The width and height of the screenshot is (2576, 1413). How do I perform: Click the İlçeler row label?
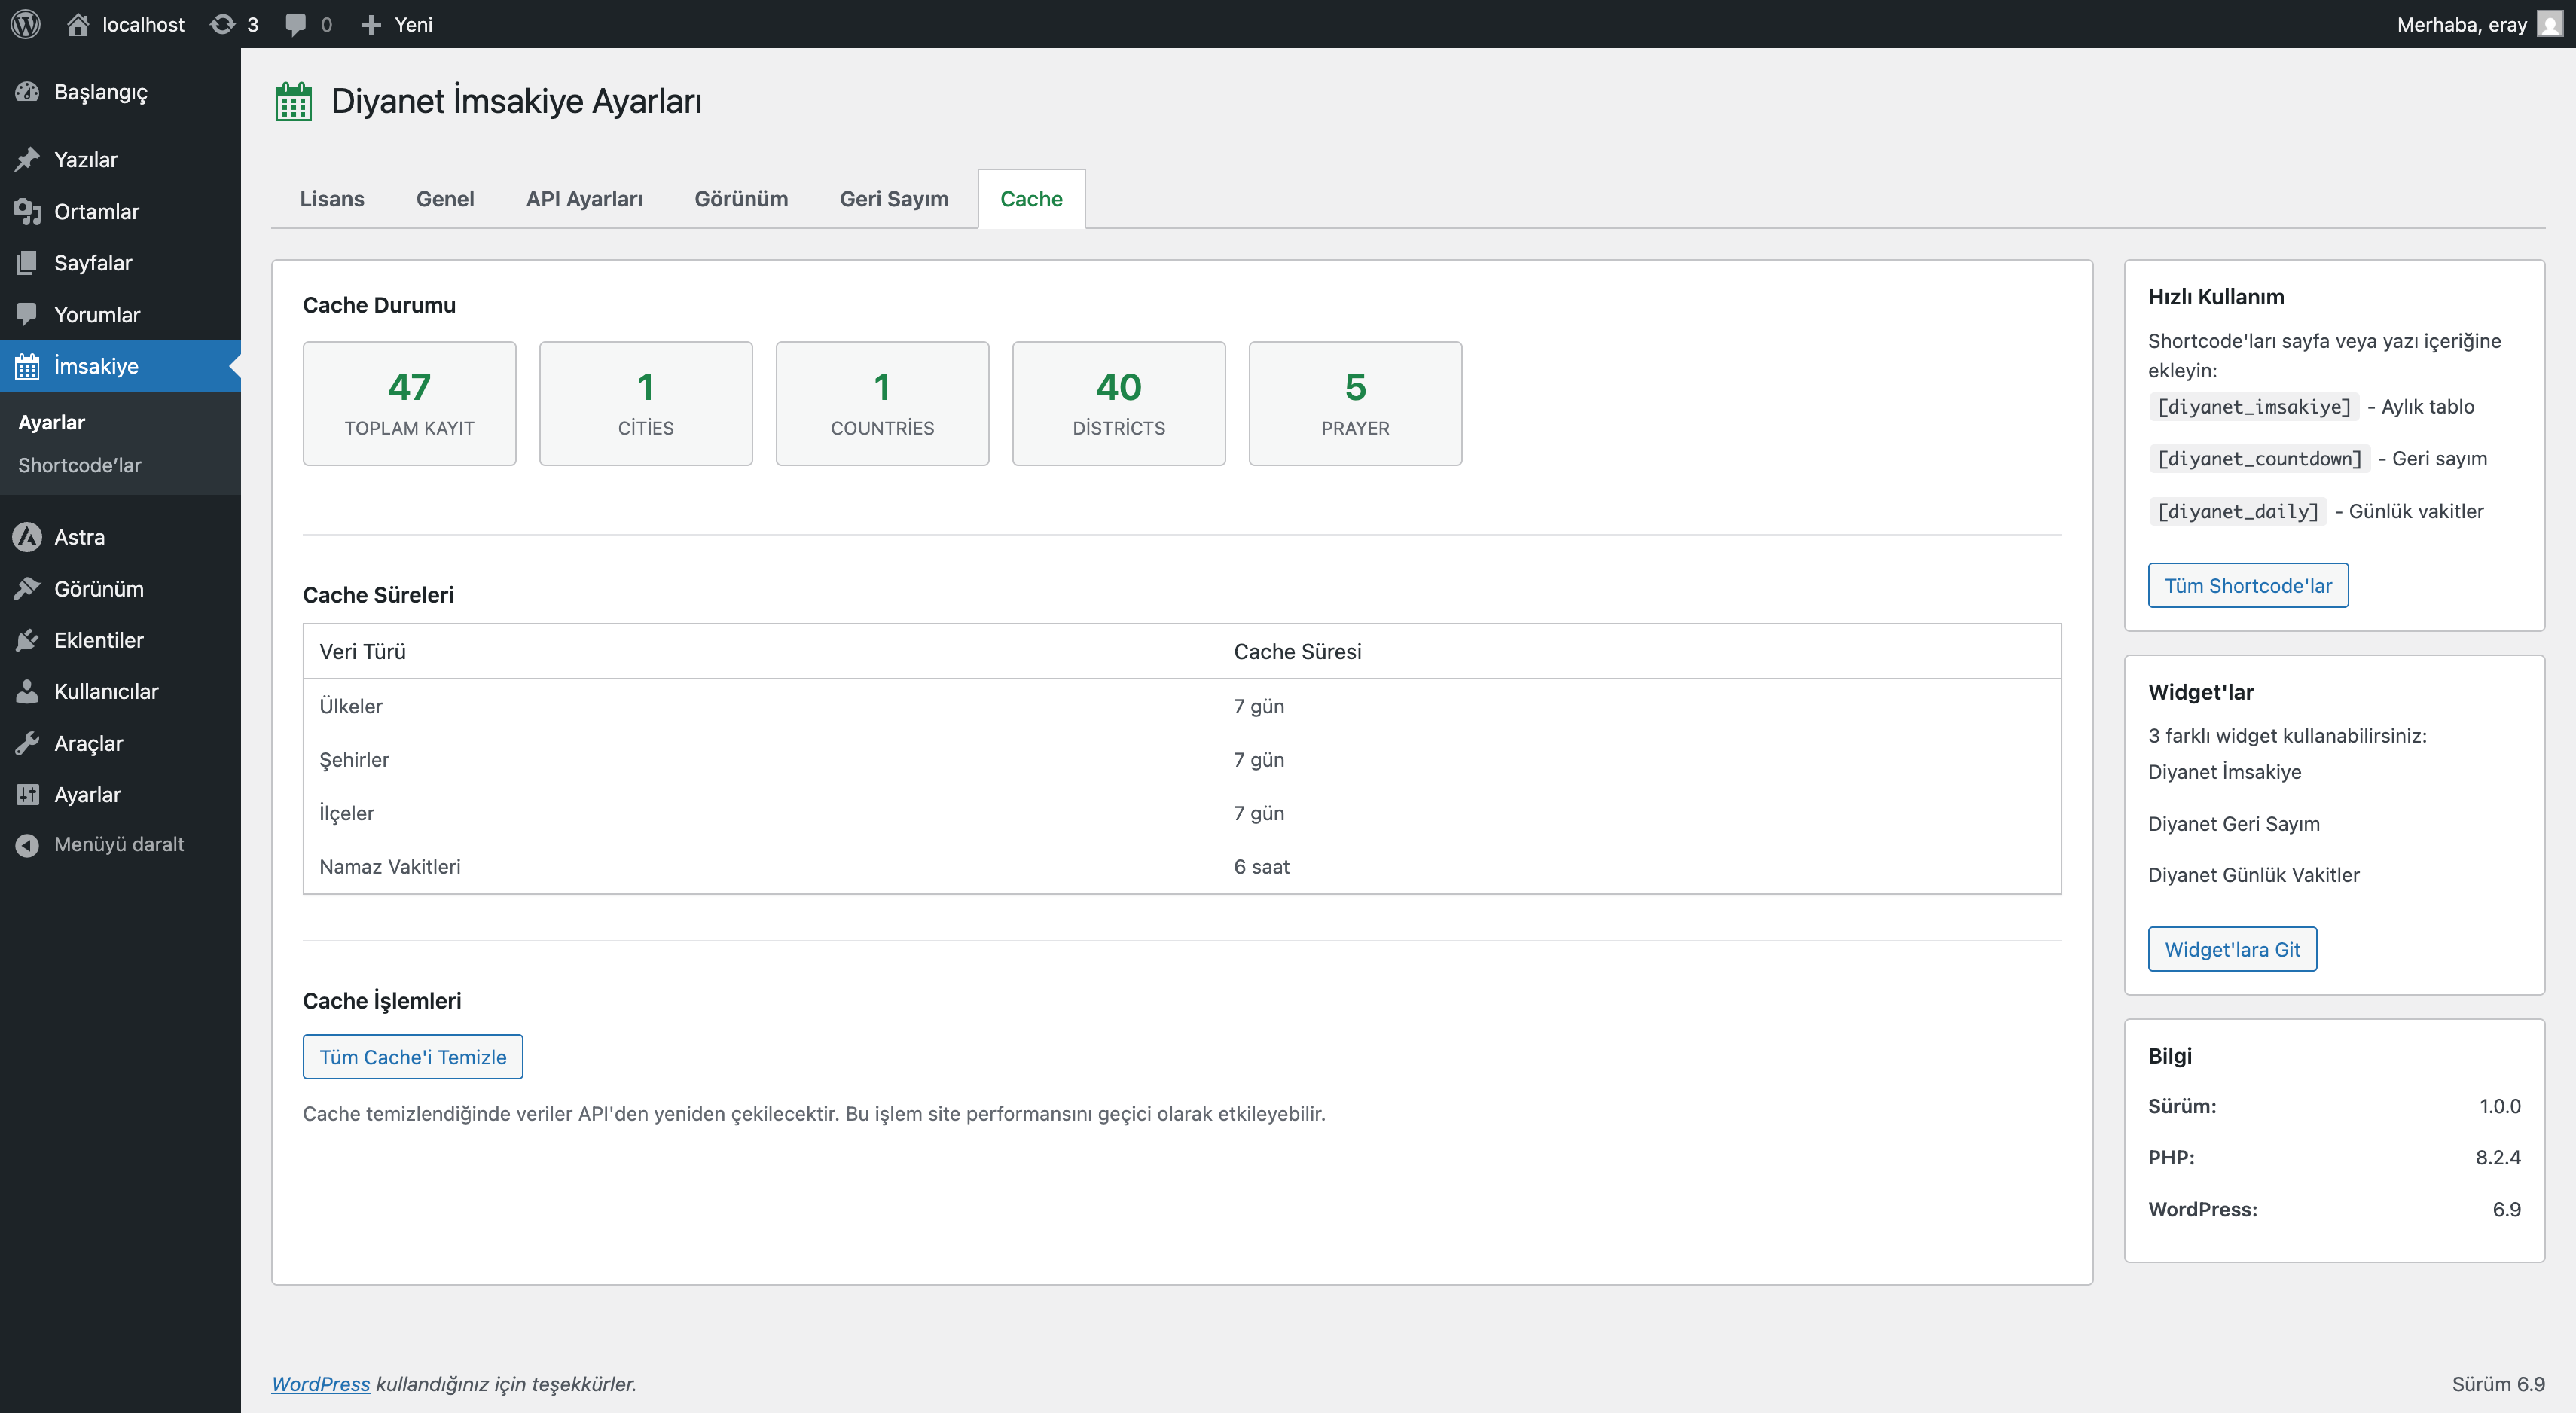[347, 813]
